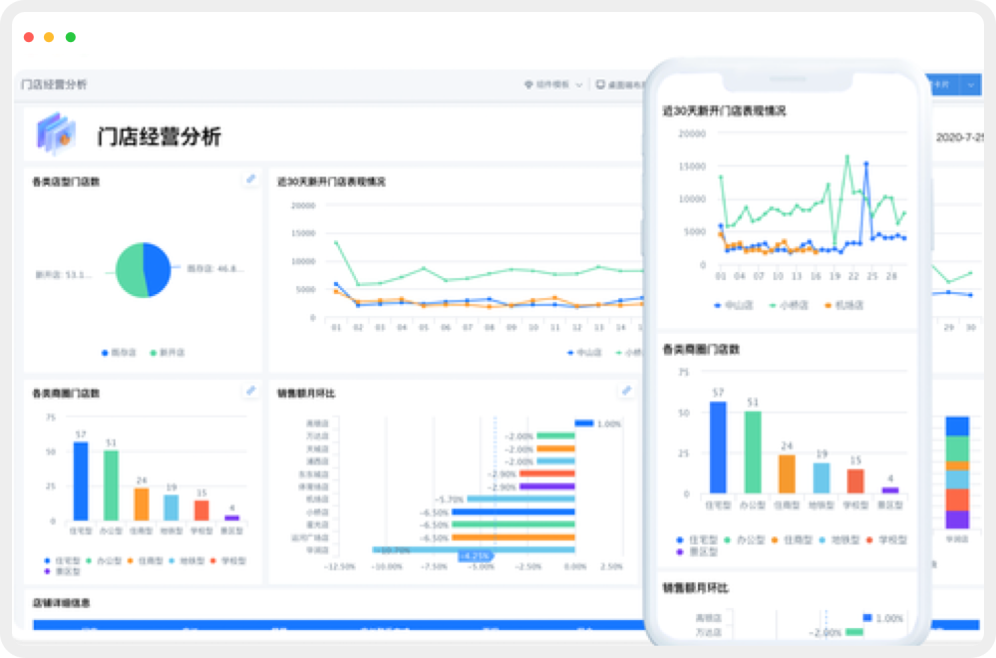This screenshot has width=996, height=658.
Task: Expand the 组件模板 dropdown arrow
Action: pos(579,85)
